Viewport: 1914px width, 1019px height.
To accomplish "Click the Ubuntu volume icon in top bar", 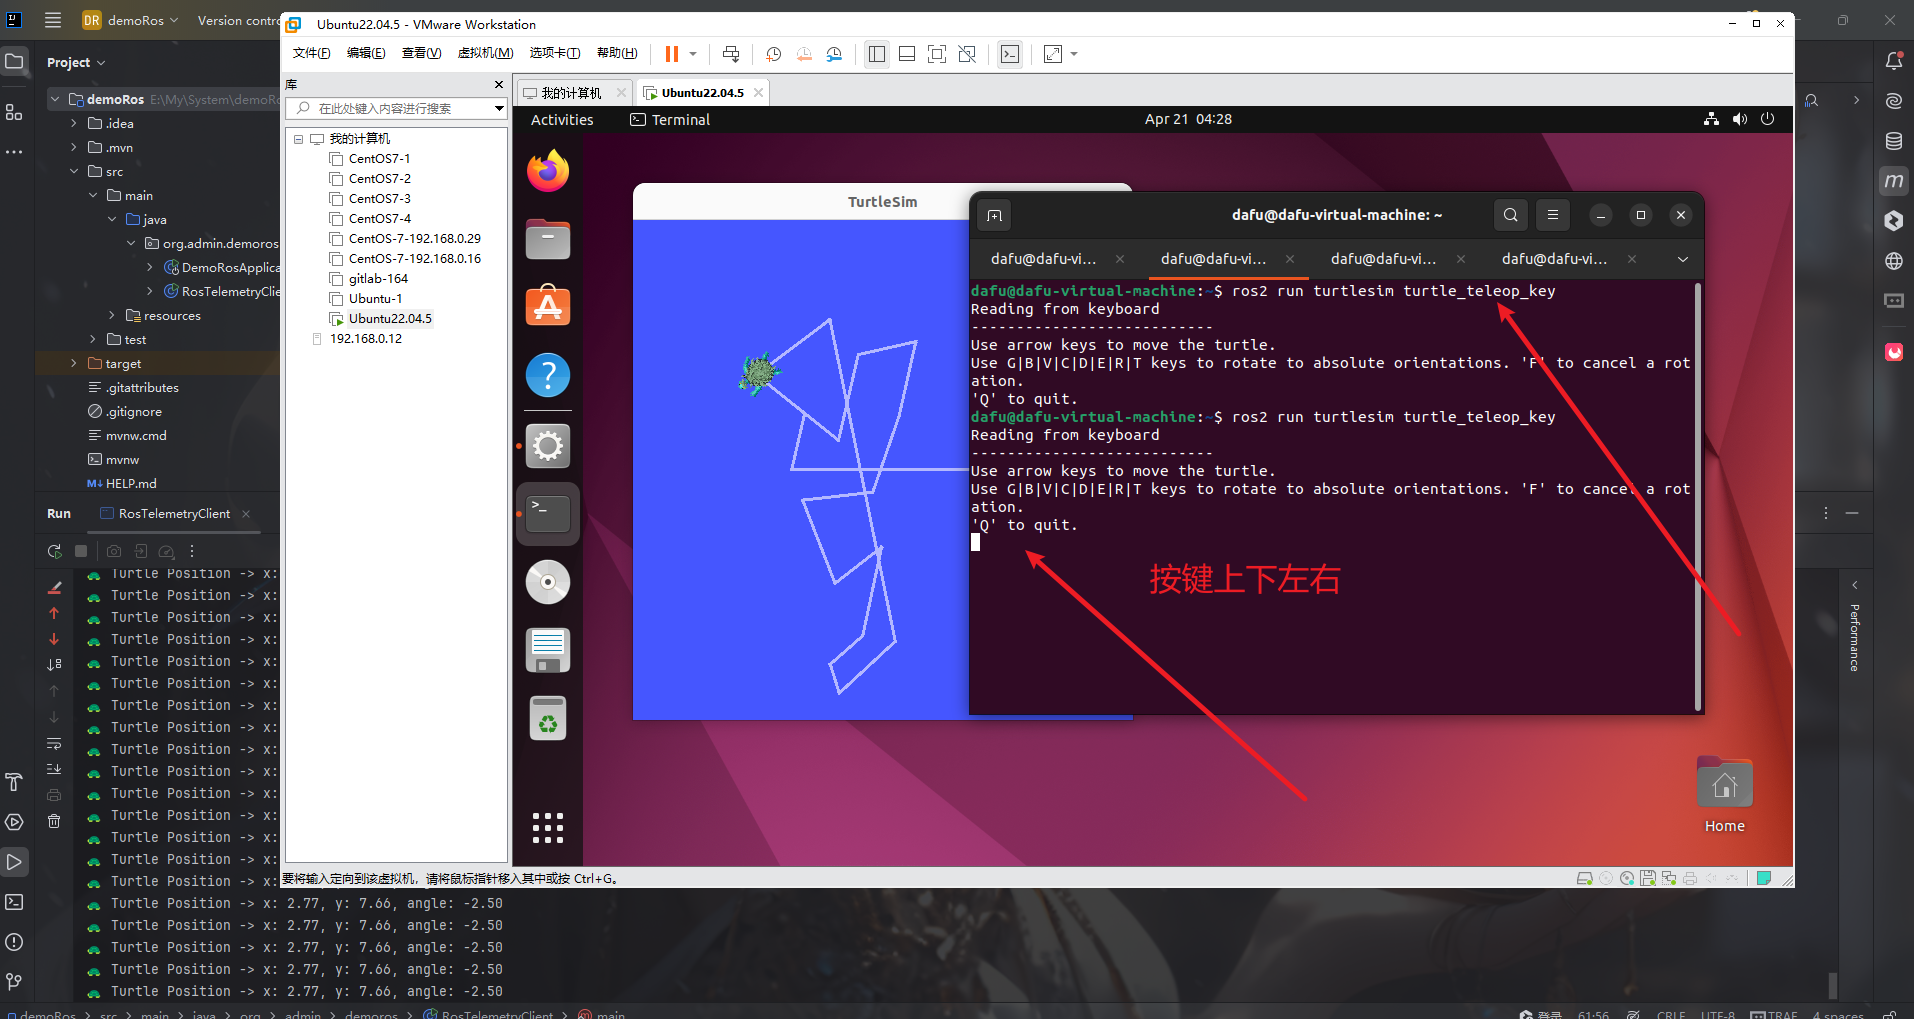I will pos(1740,119).
